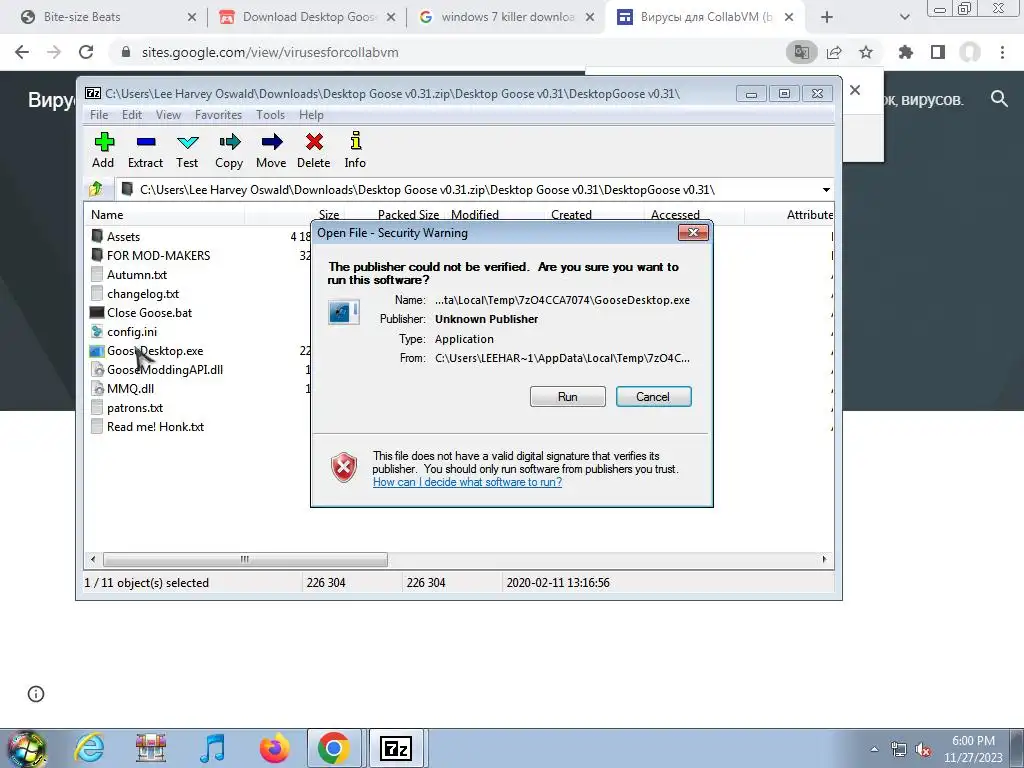Select patrons.txt file

127,408
